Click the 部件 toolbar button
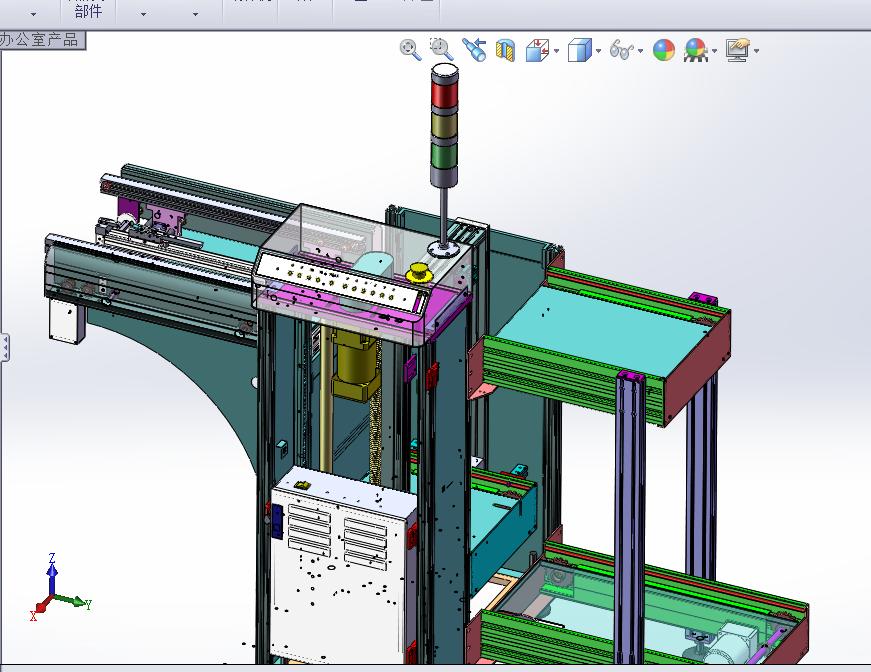The image size is (871, 672). (88, 10)
